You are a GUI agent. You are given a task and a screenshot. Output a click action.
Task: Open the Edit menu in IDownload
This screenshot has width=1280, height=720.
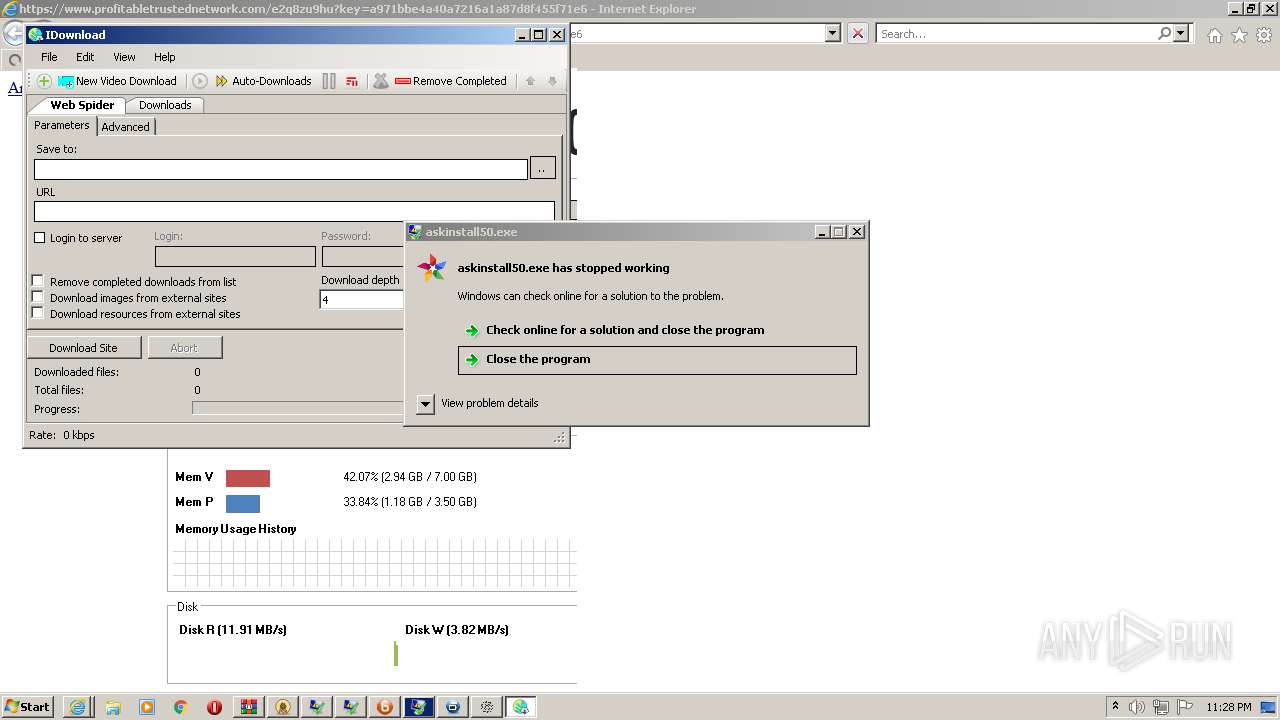[85, 57]
